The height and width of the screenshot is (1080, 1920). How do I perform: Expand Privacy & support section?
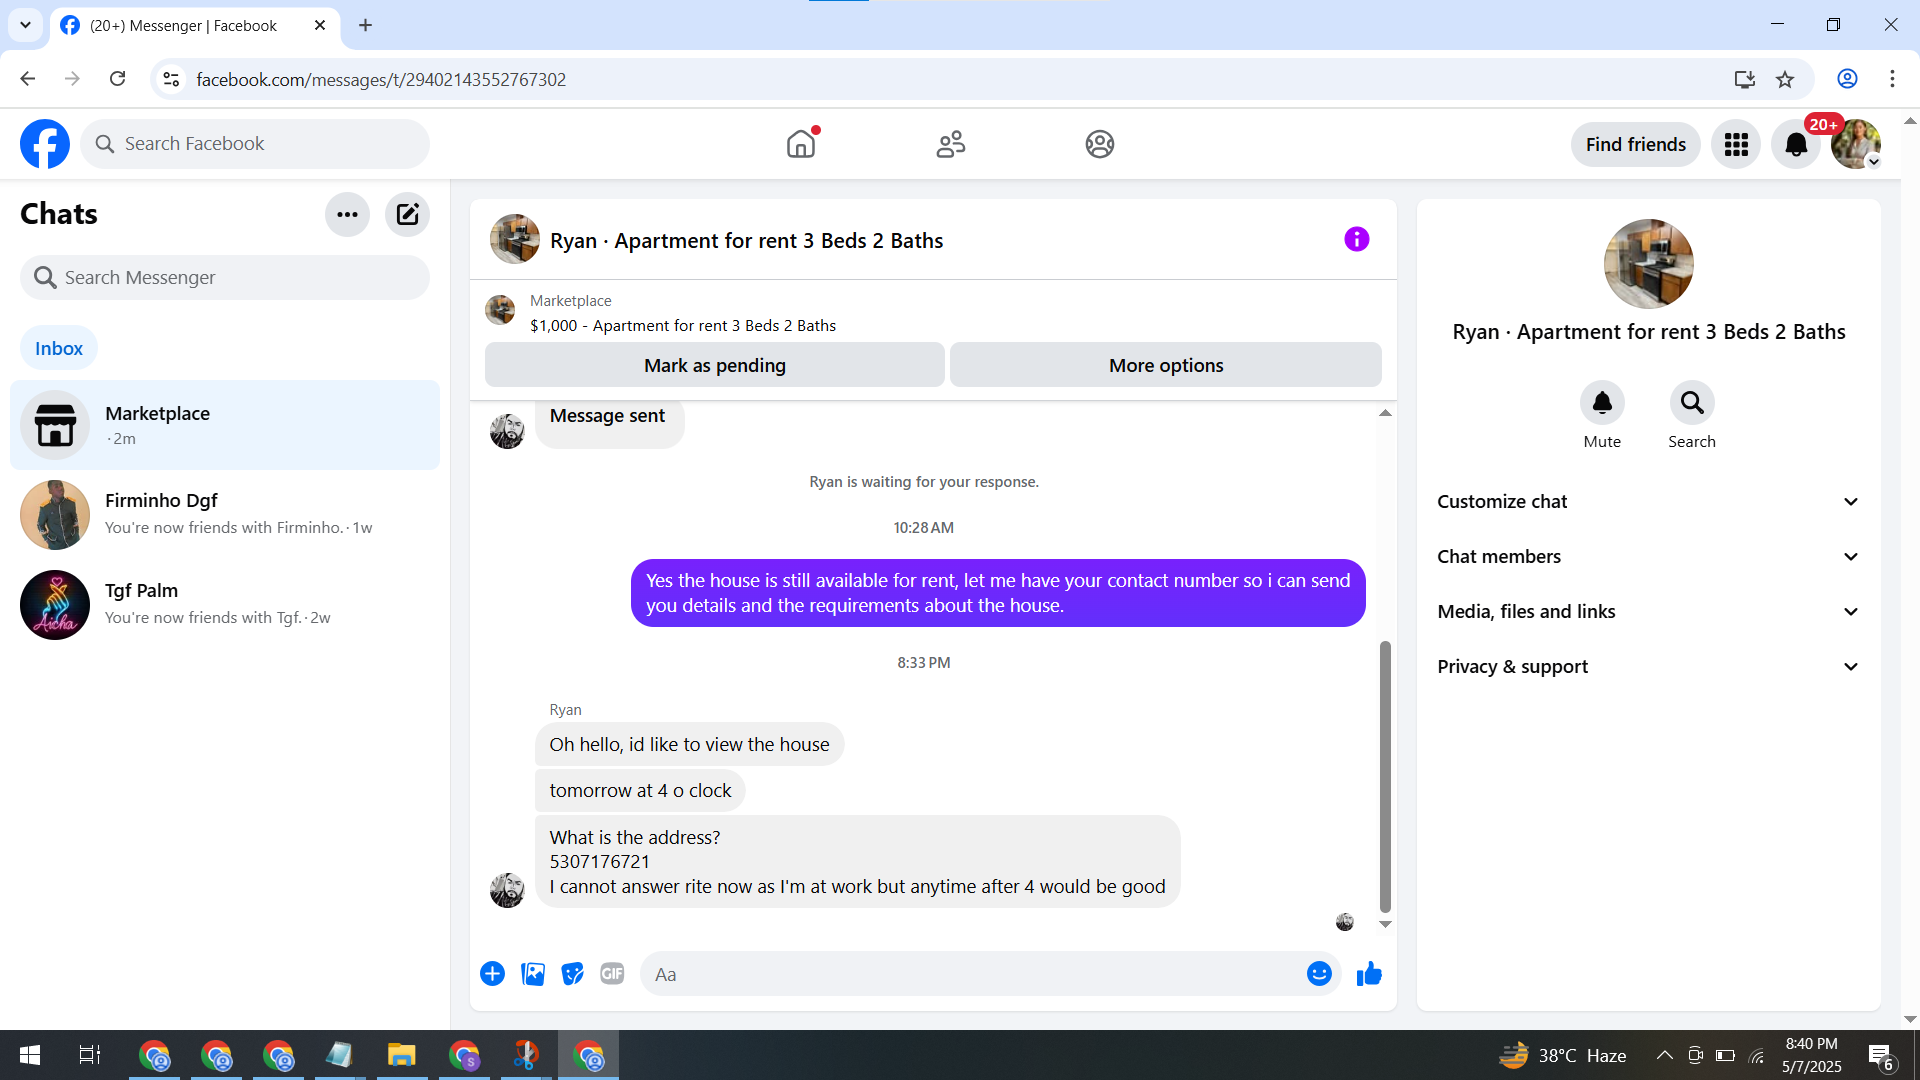[1648, 667]
